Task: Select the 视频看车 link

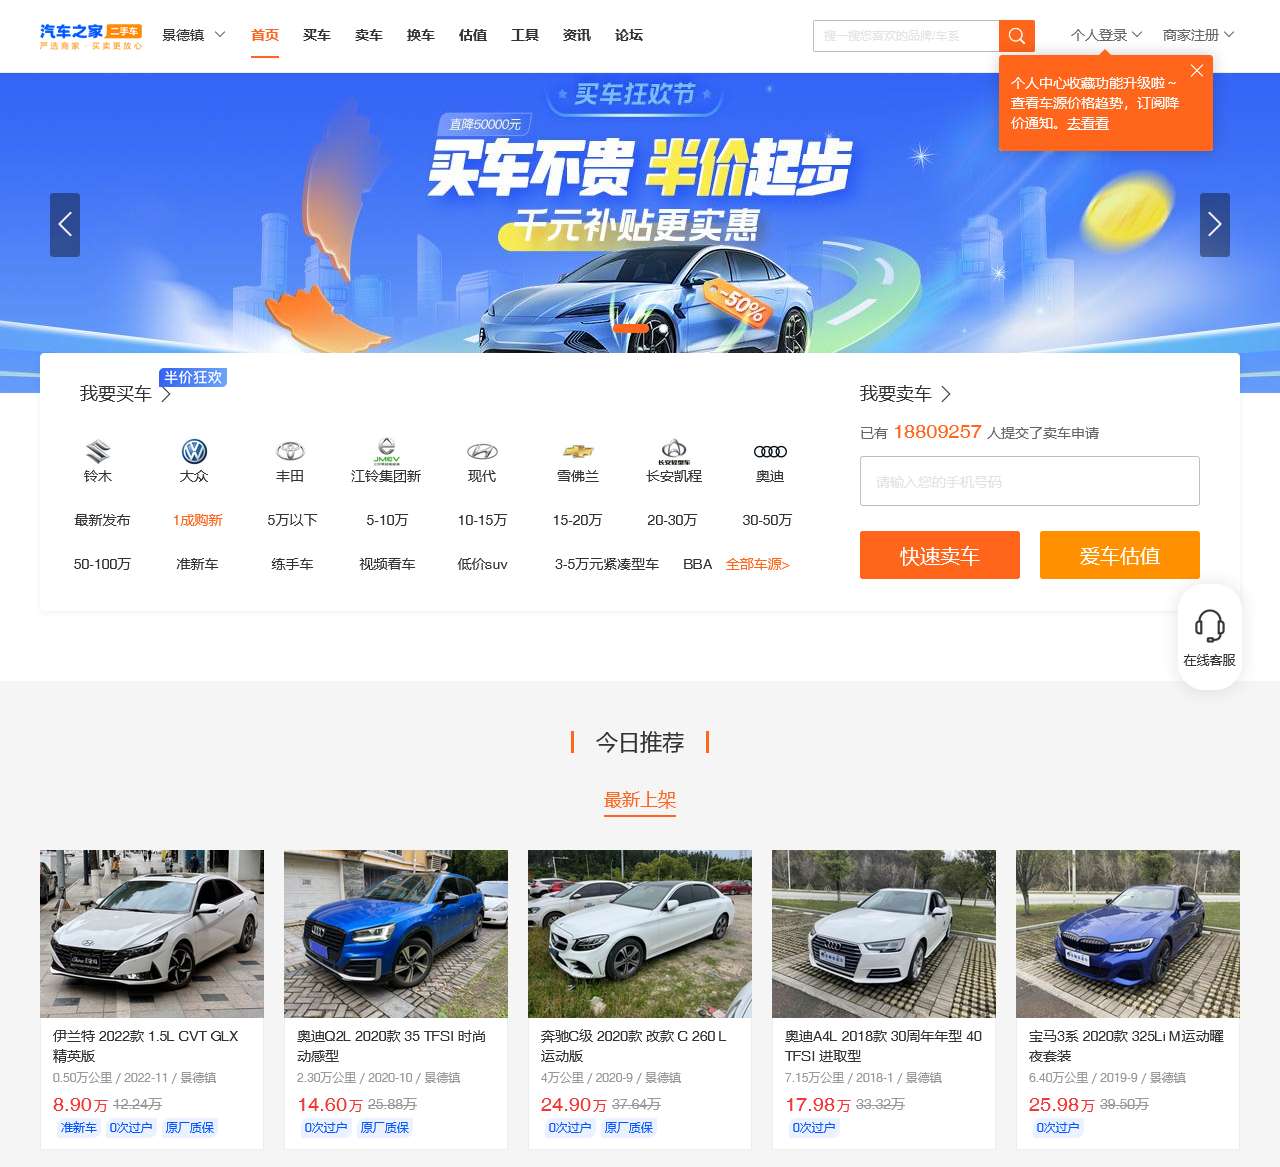Action: 387,564
